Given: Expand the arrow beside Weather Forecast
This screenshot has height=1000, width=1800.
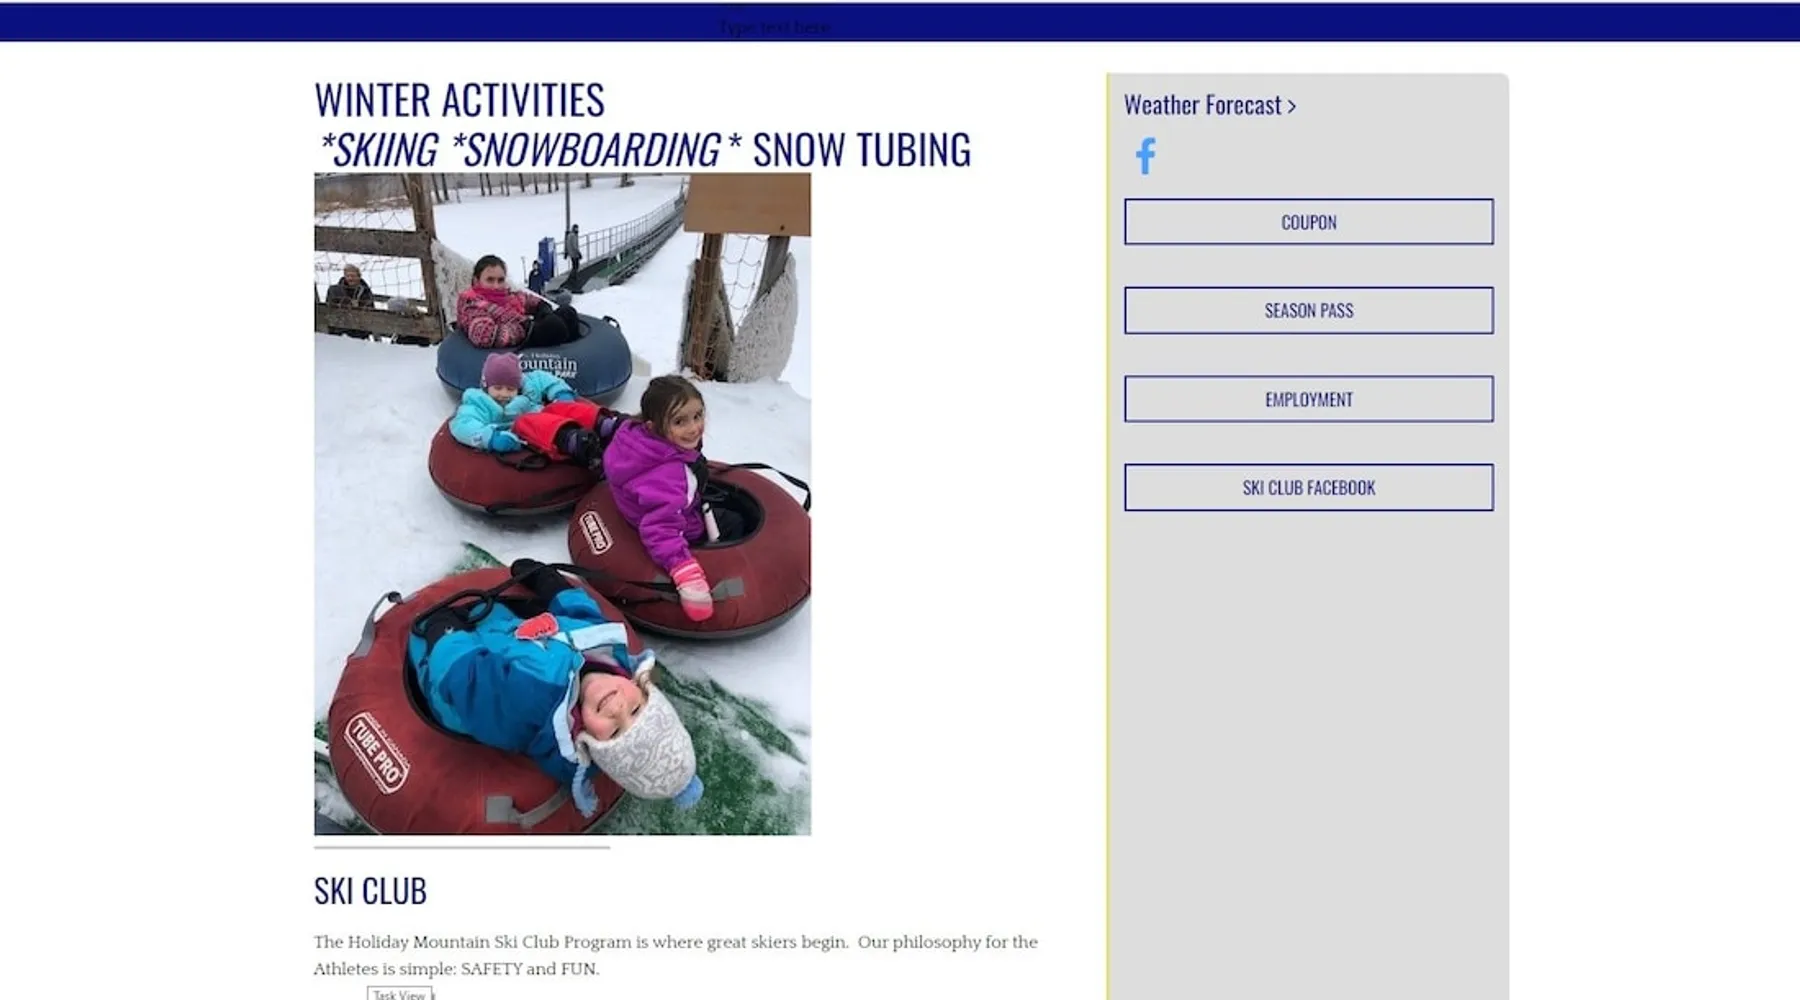Looking at the screenshot, I should [1291, 106].
